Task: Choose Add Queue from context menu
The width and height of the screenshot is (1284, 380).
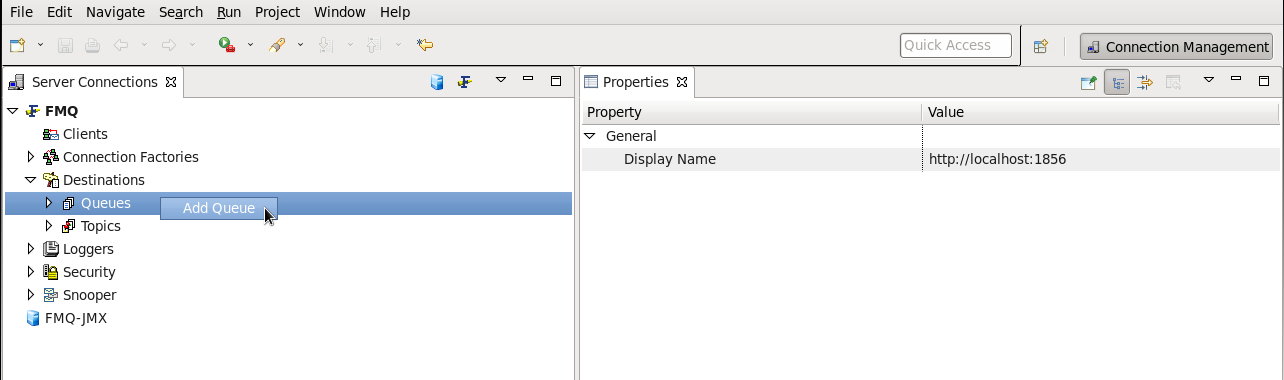Action: click(218, 208)
